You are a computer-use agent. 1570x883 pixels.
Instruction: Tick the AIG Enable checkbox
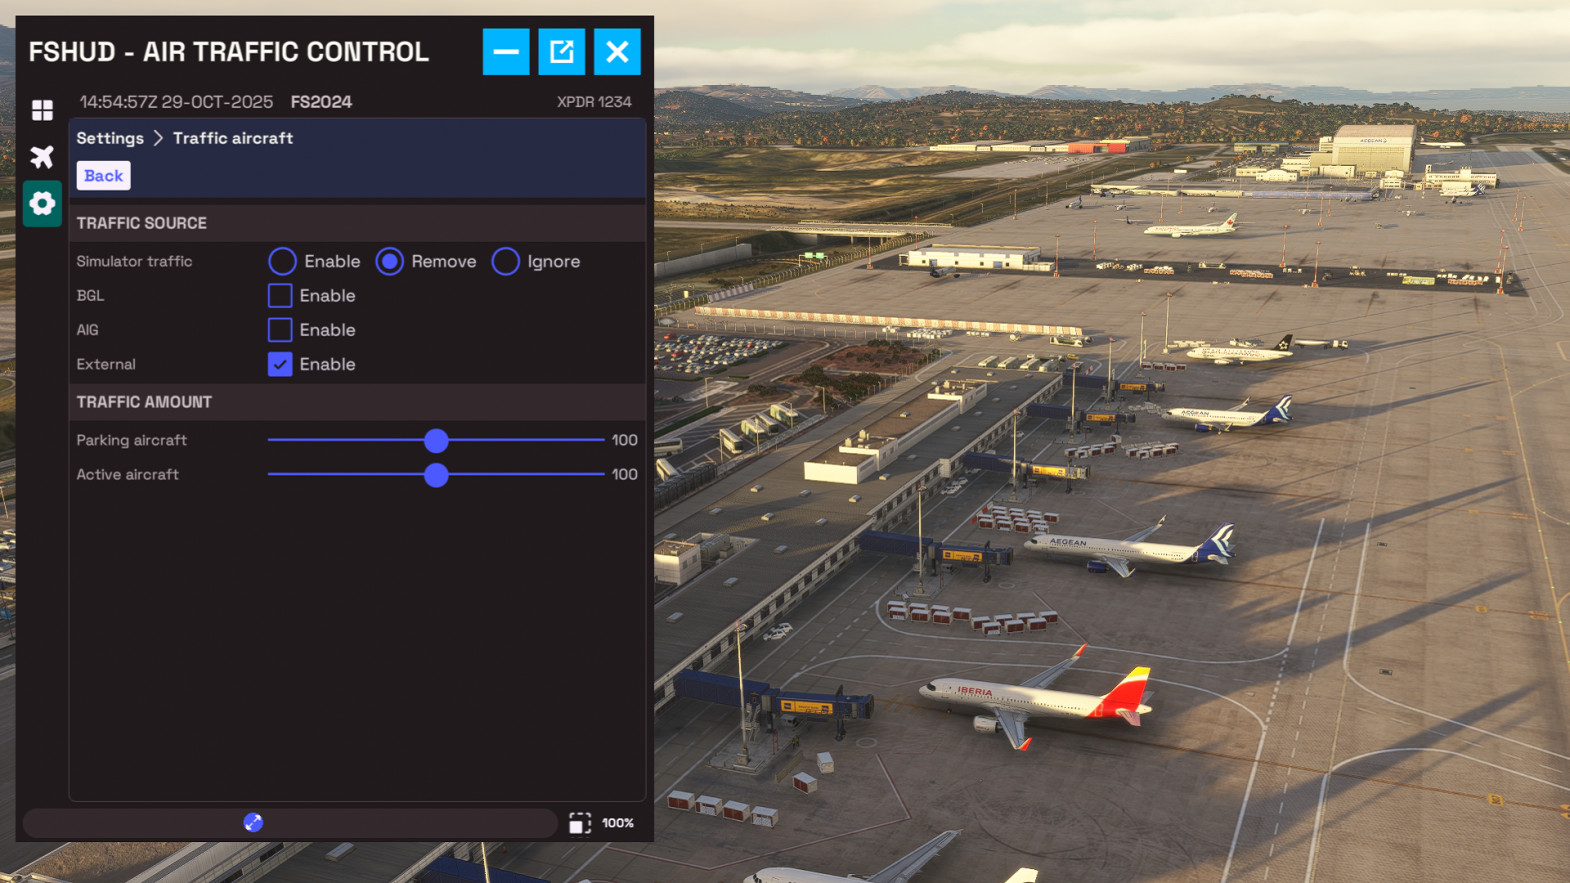(x=280, y=330)
